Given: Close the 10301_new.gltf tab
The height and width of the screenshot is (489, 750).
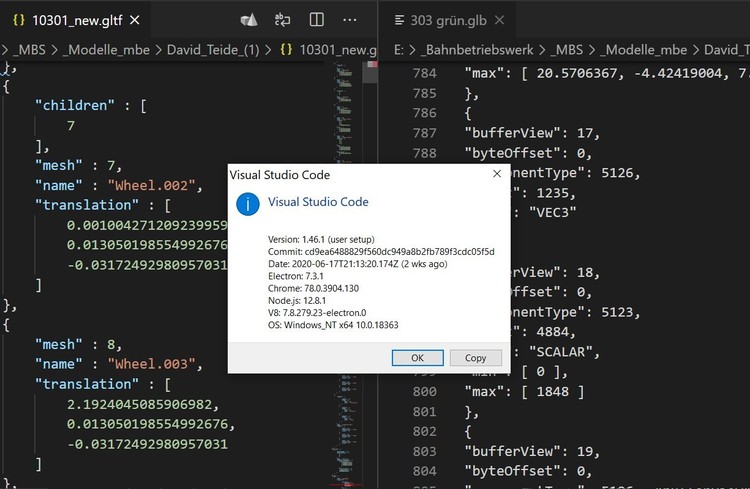Looking at the screenshot, I should click(135, 20).
